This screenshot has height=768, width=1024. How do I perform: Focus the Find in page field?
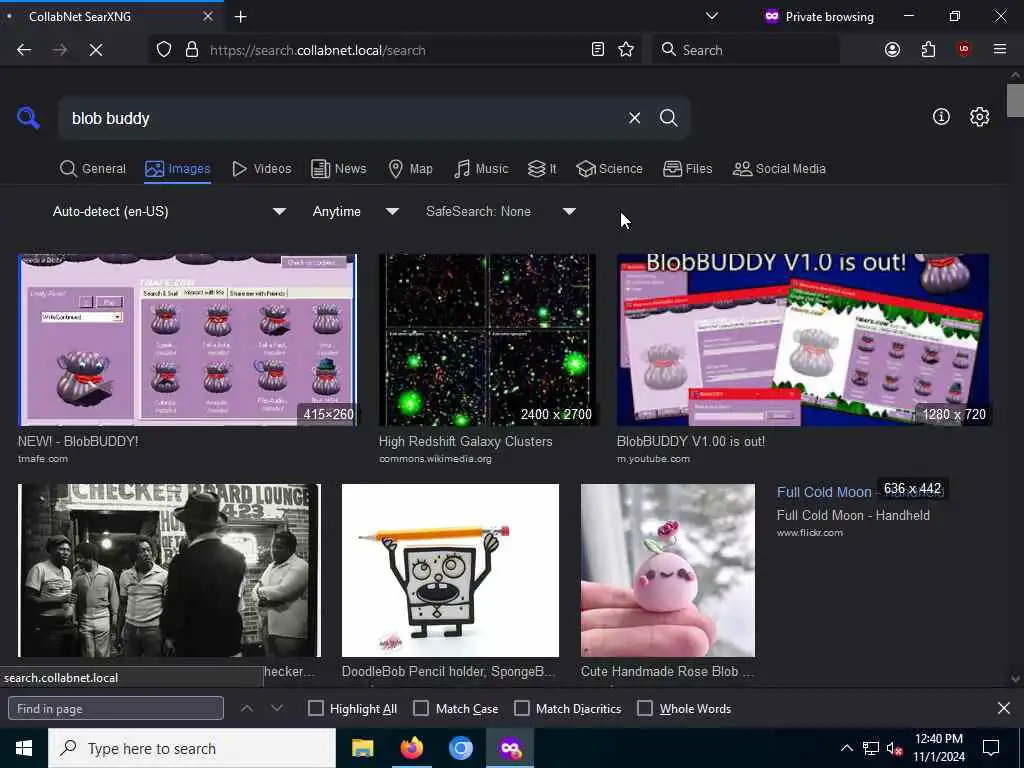(x=116, y=709)
